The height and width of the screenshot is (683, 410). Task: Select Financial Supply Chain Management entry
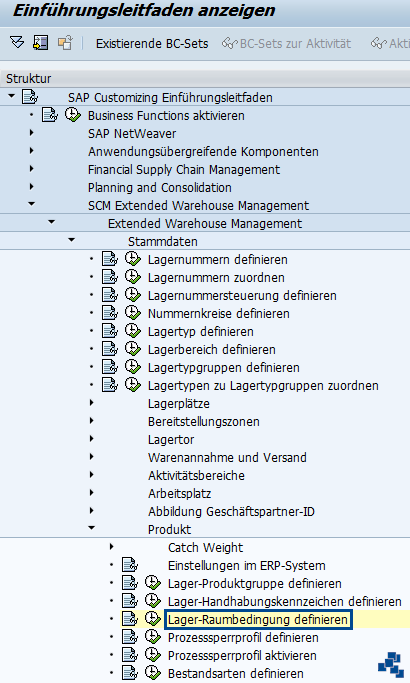184,169
